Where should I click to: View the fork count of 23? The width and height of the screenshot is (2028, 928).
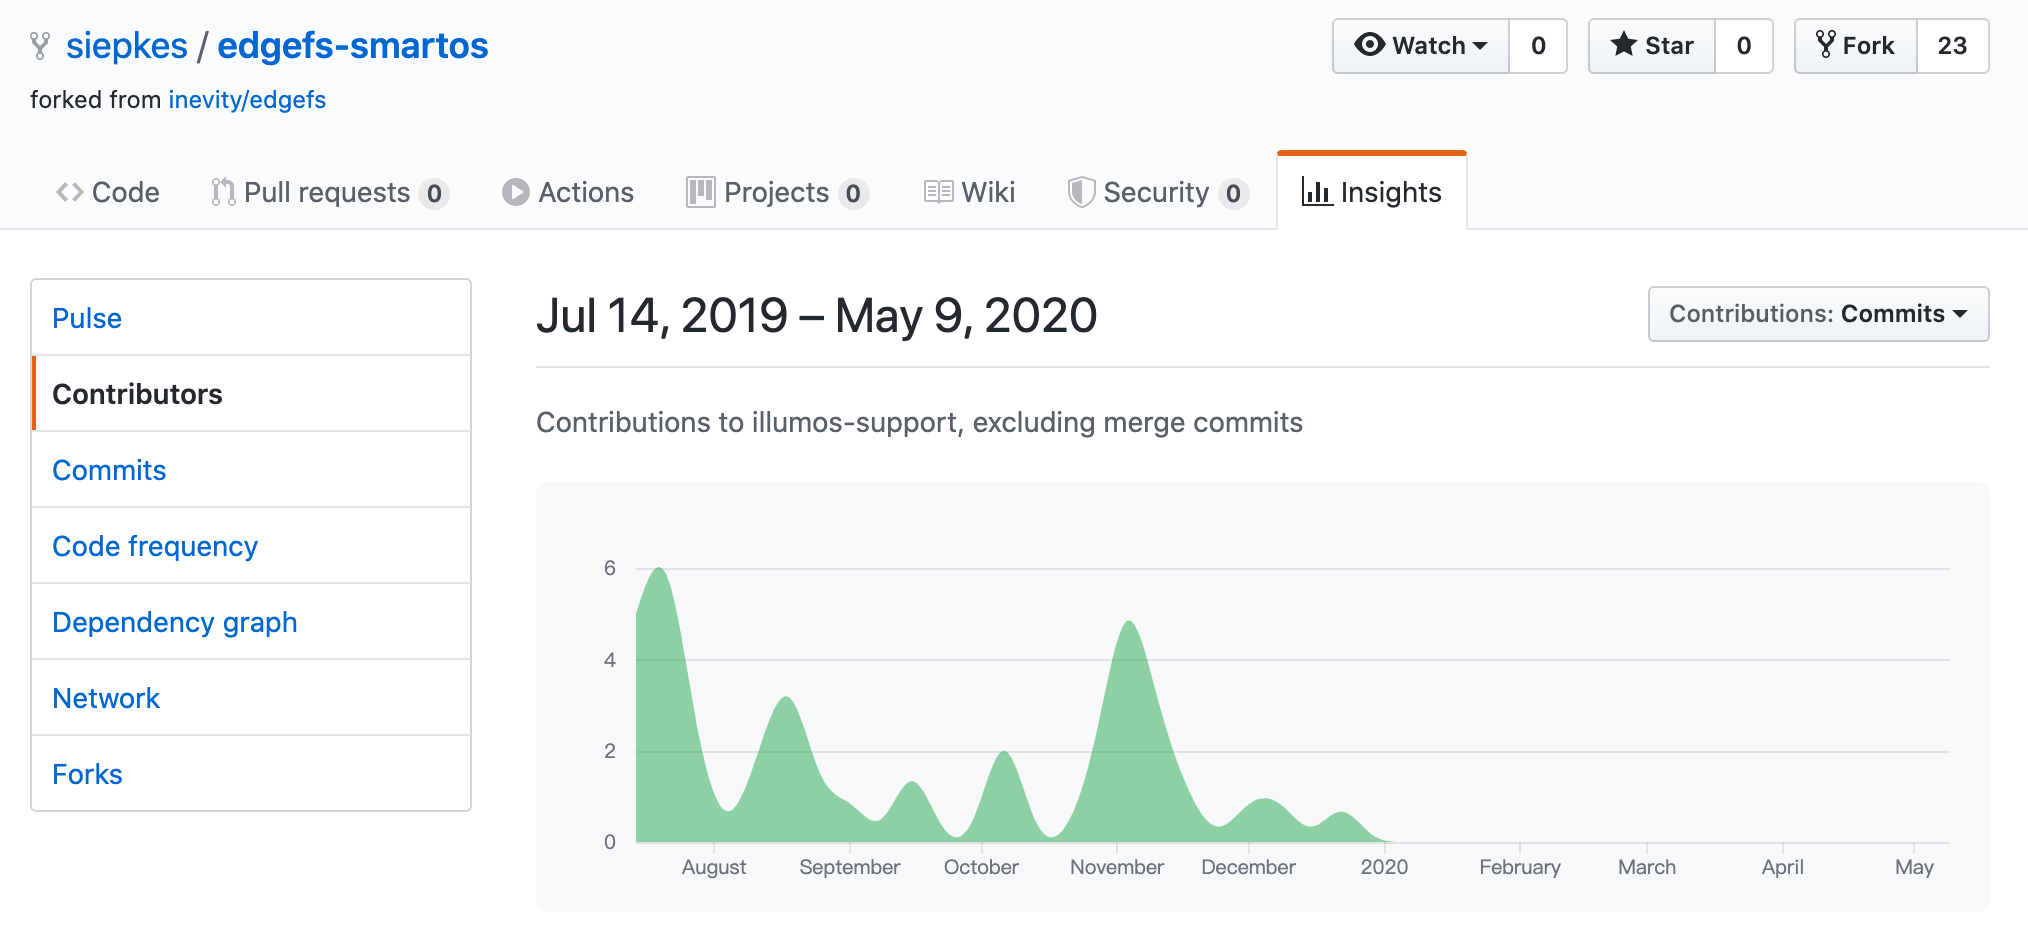tap(1951, 46)
